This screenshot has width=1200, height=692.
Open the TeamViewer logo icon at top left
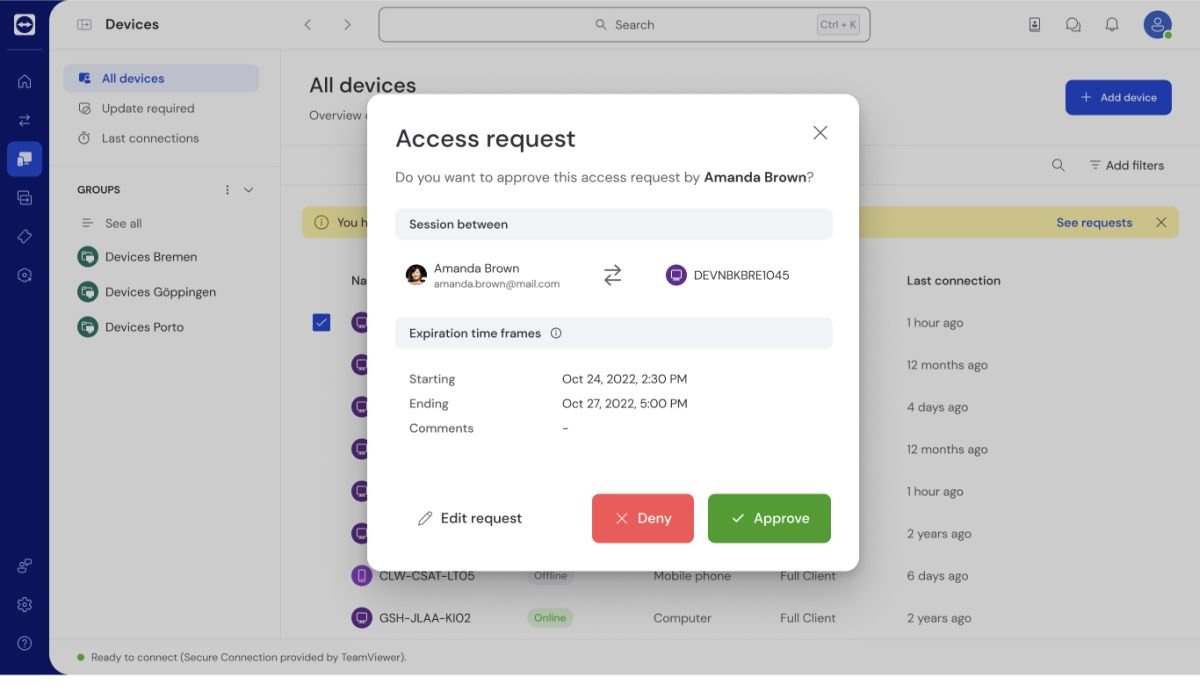pos(24,24)
